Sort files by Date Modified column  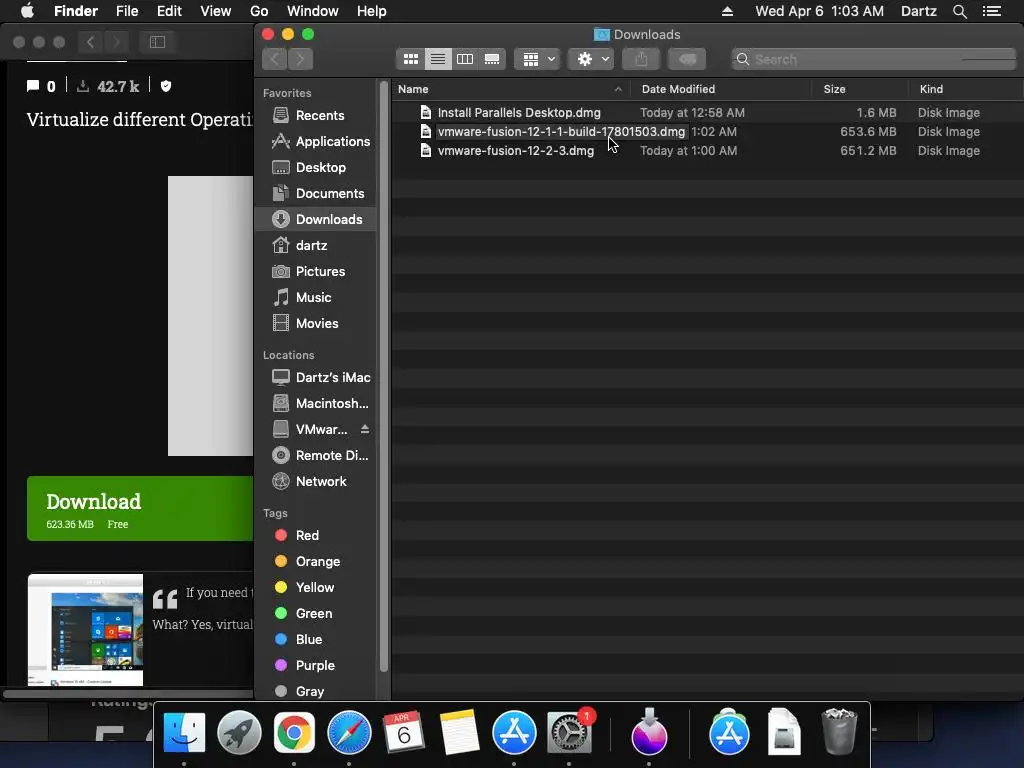coord(721,89)
